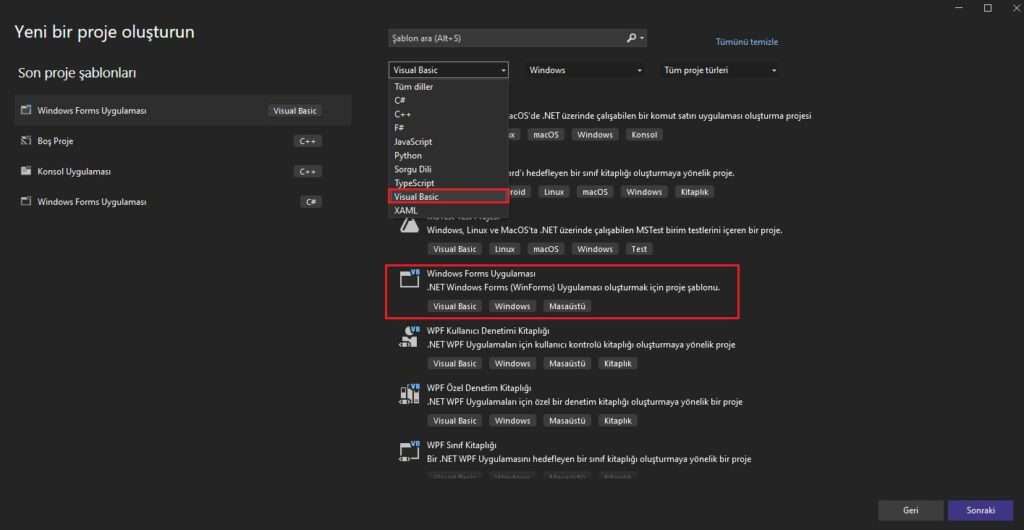
Task: Expand the Tüm proje türleri dropdown
Action: (718, 70)
